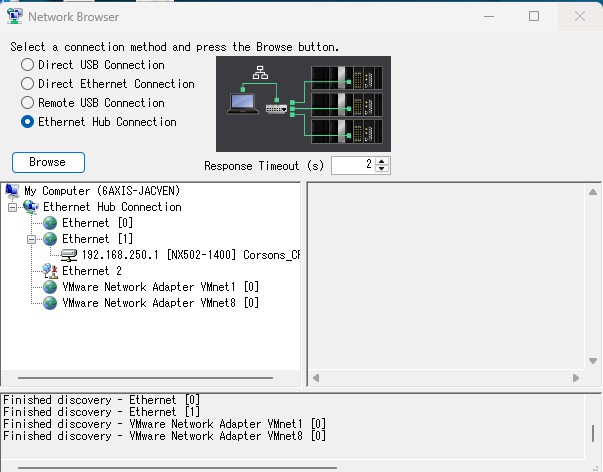The width and height of the screenshot is (603, 472).
Task: Click the globe icon for Ethernet [1]
Action: [50, 239]
